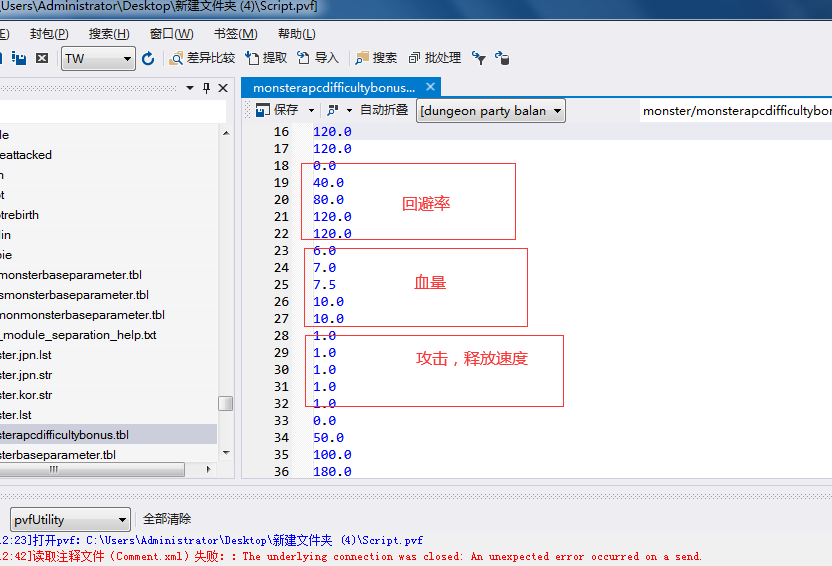Click the file path input field
This screenshot has width=832, height=566.
(x=735, y=110)
